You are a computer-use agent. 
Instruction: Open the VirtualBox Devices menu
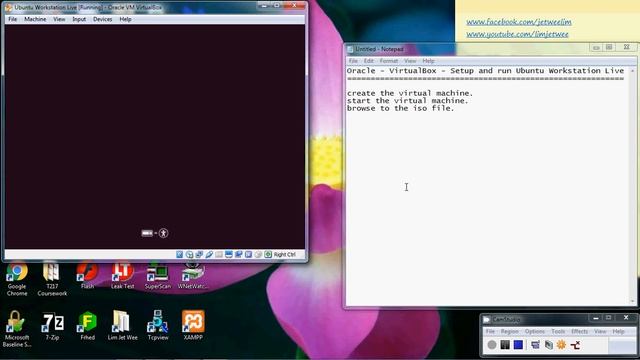[102, 19]
